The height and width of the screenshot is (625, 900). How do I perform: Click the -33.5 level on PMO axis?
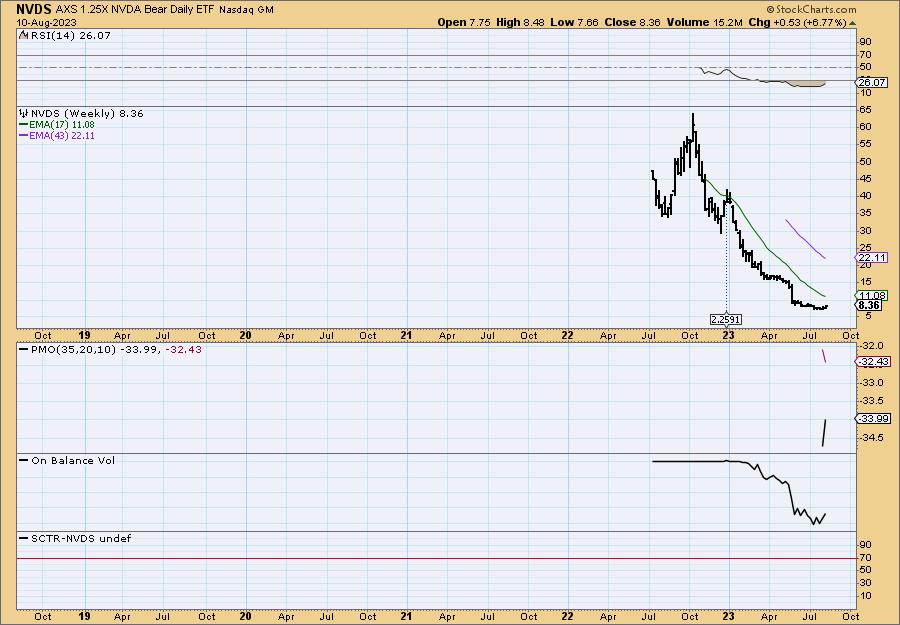coord(873,401)
